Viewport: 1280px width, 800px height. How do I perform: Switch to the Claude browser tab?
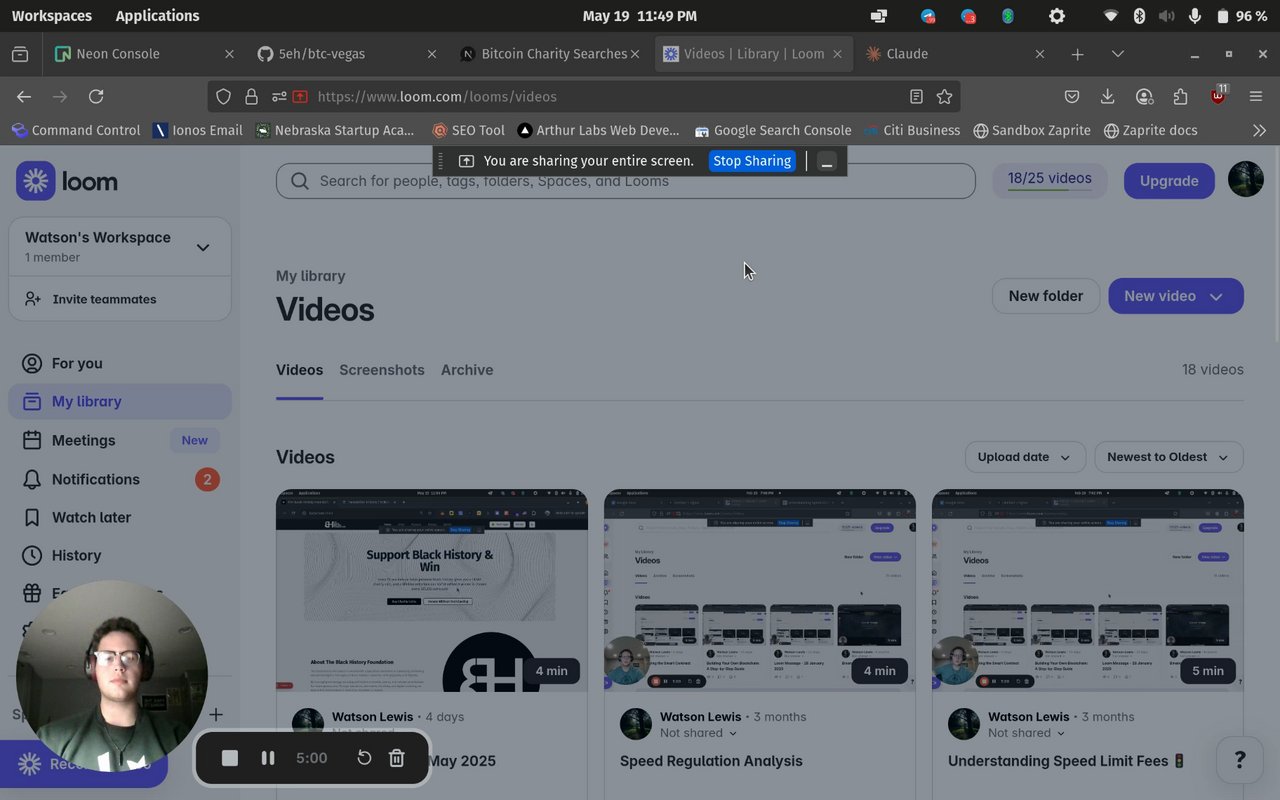(955, 54)
